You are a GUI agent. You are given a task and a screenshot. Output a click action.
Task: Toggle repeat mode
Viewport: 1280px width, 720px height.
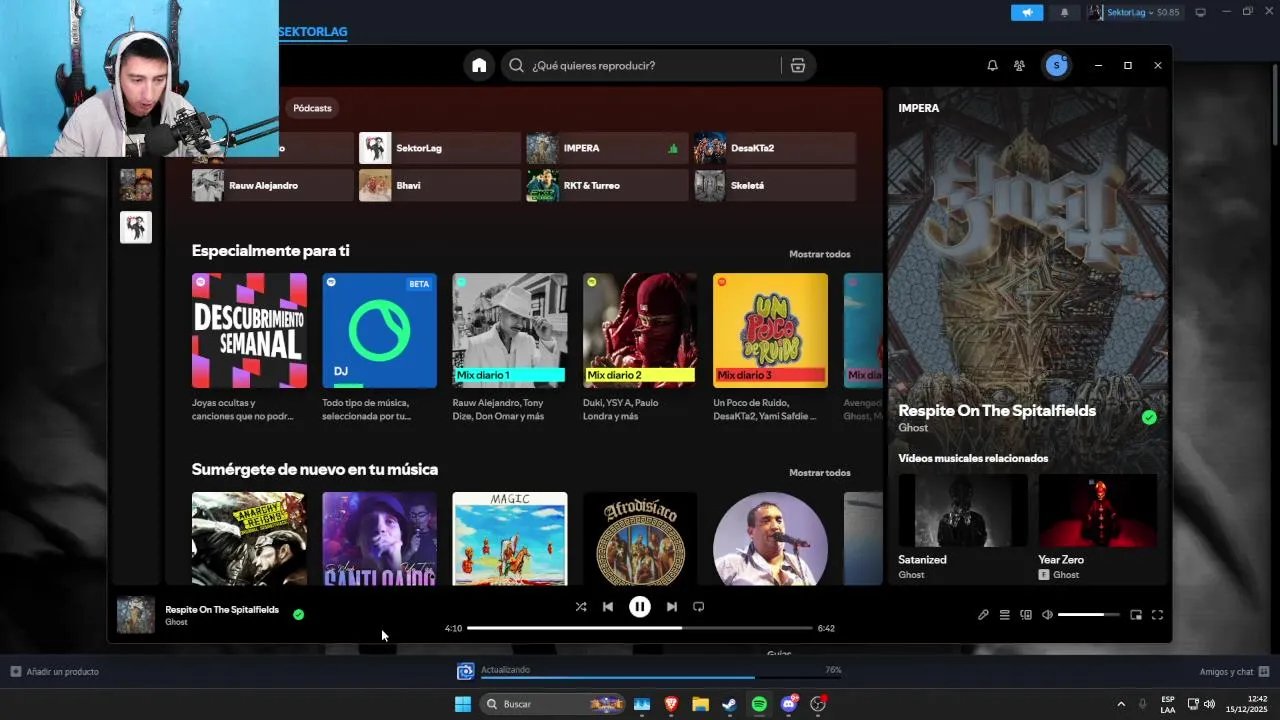pos(699,606)
